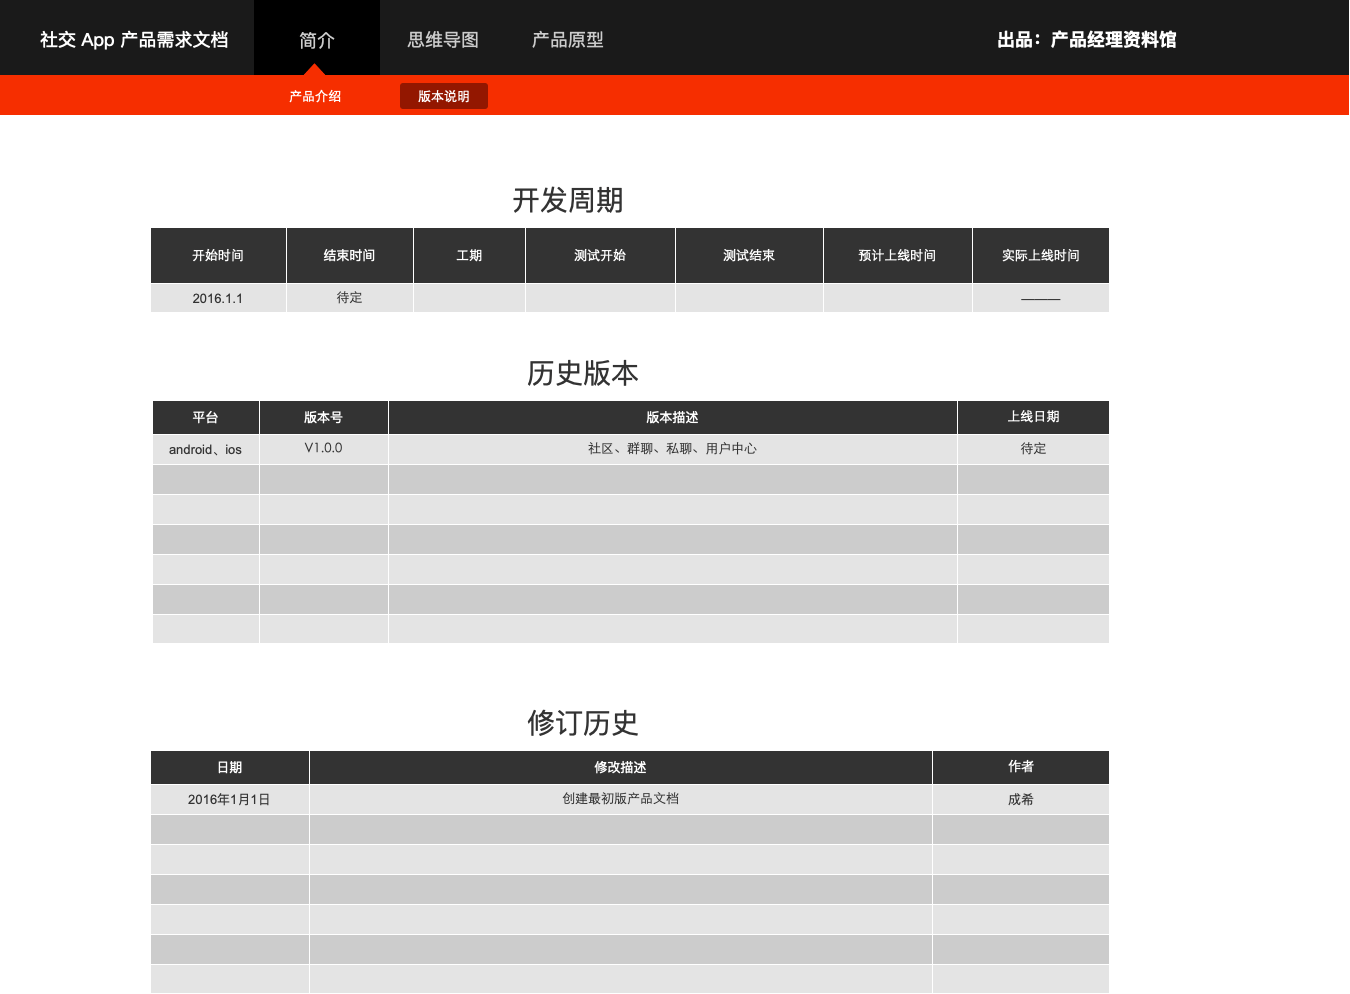Click the dash cell under 实际上线时间
Image resolution: width=1350 pixels, height=994 pixels.
1041,298
